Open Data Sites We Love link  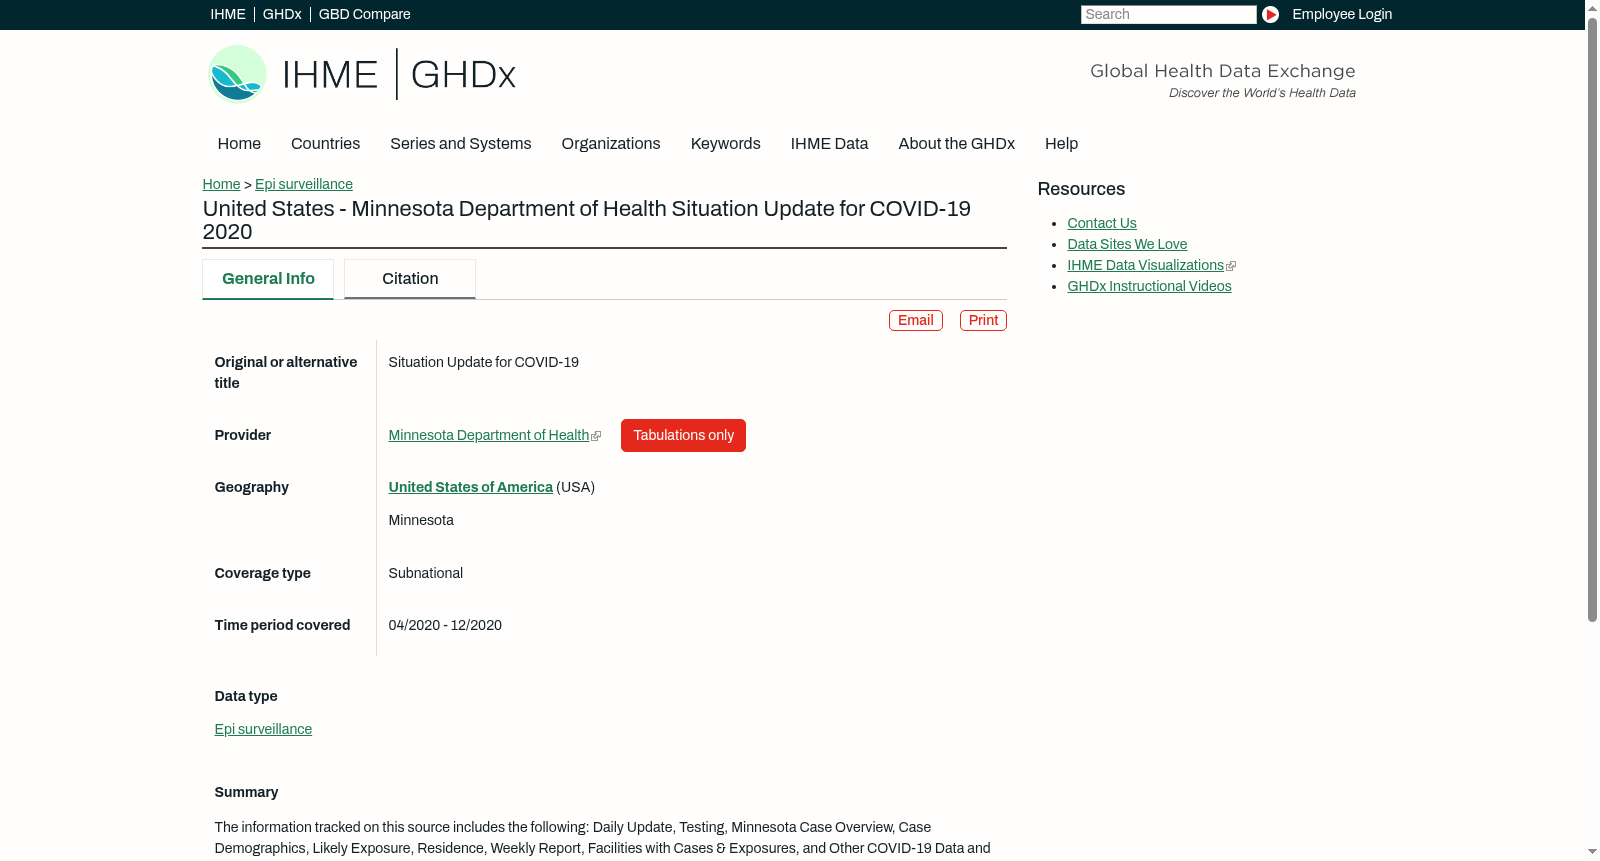pos(1127,244)
